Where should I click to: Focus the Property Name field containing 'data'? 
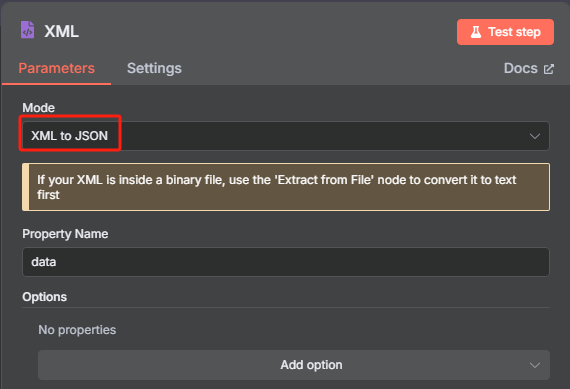pos(286,262)
